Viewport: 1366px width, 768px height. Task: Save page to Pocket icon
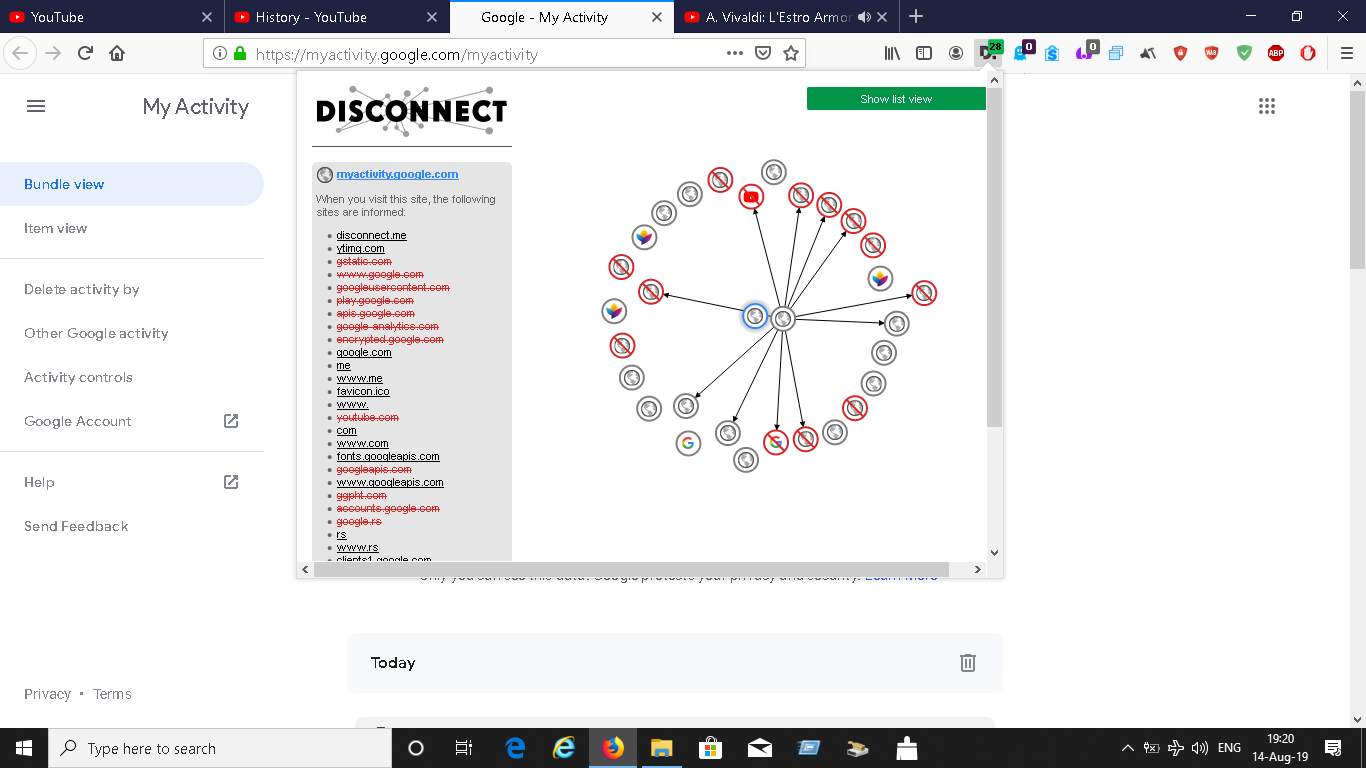coord(763,54)
